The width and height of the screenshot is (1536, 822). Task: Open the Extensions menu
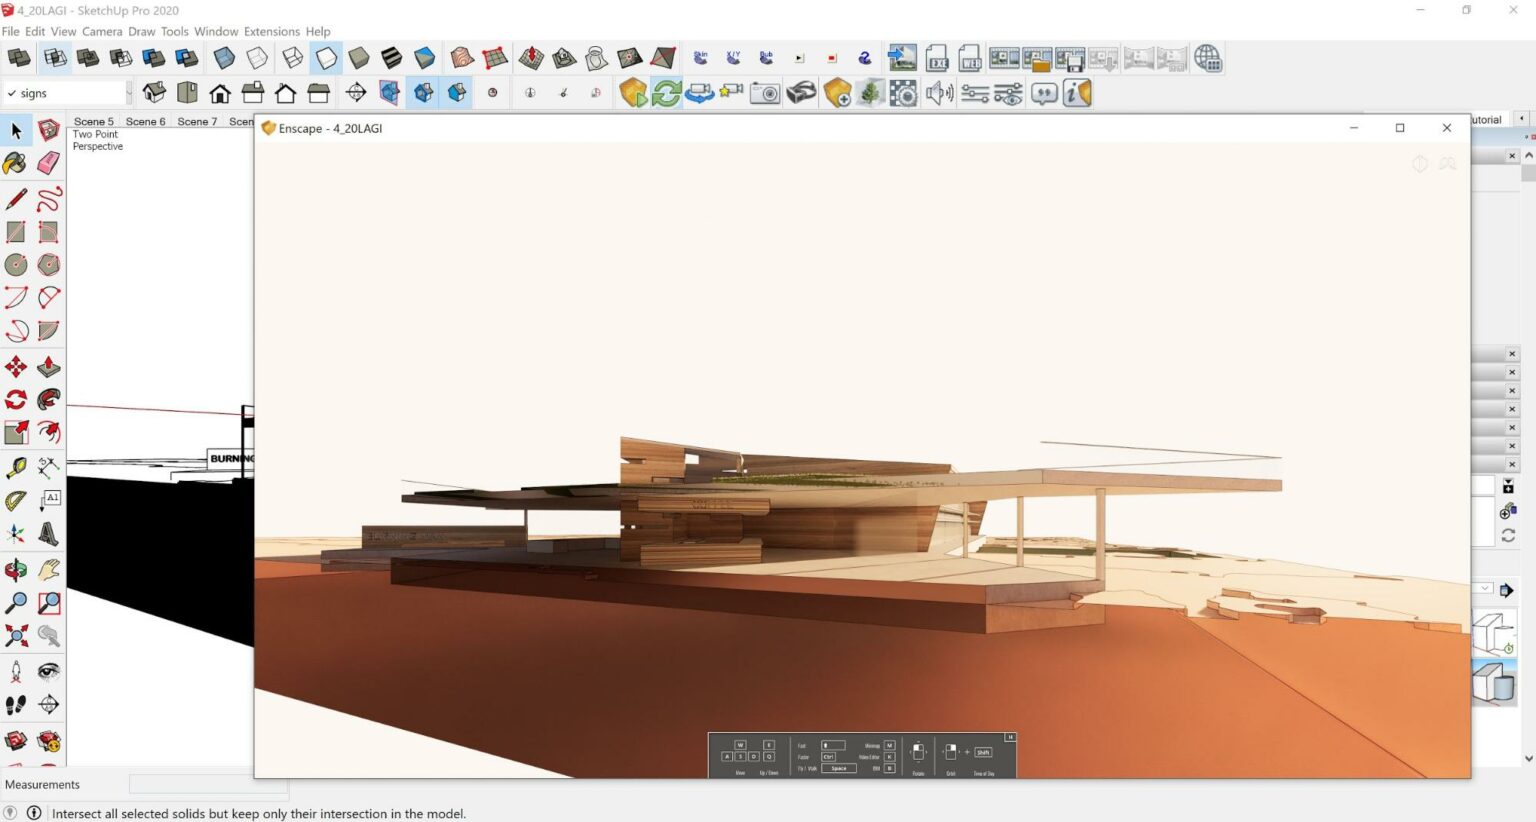[x=271, y=31]
